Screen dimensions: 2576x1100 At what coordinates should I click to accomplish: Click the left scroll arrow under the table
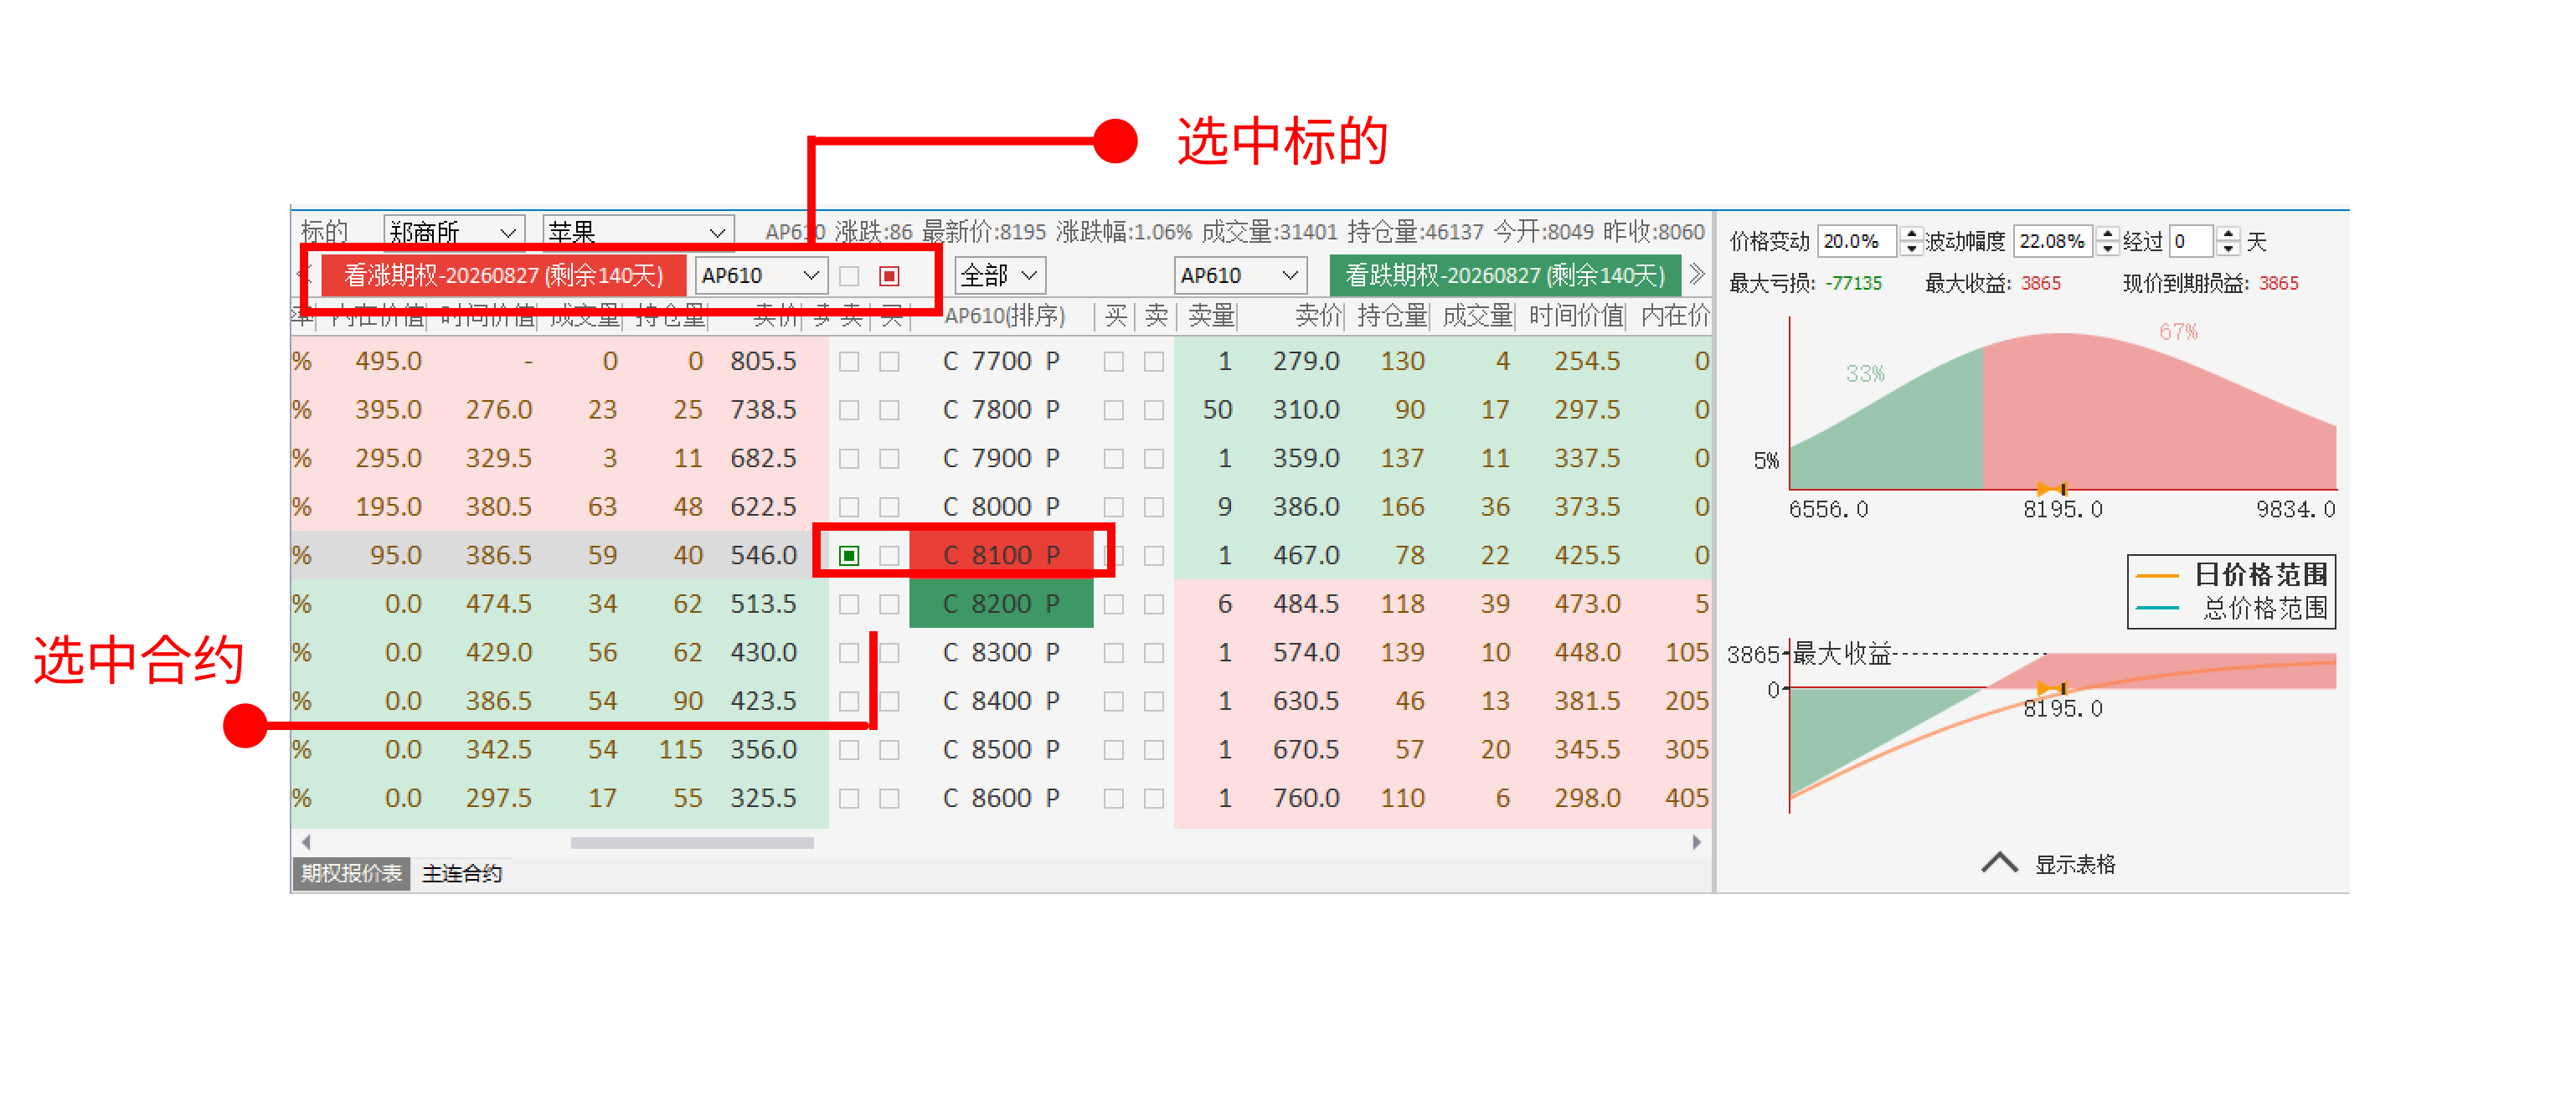click(x=306, y=842)
